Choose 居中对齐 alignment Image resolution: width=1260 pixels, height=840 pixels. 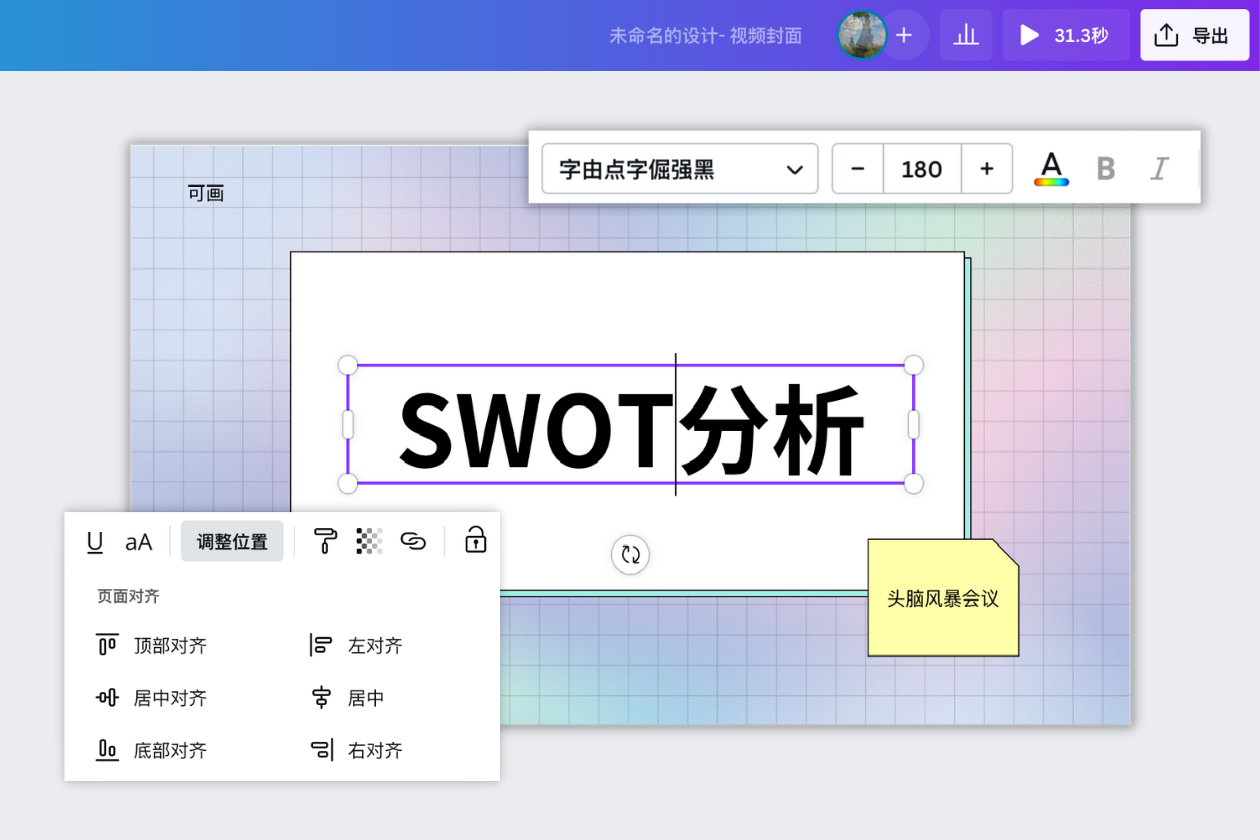(151, 698)
